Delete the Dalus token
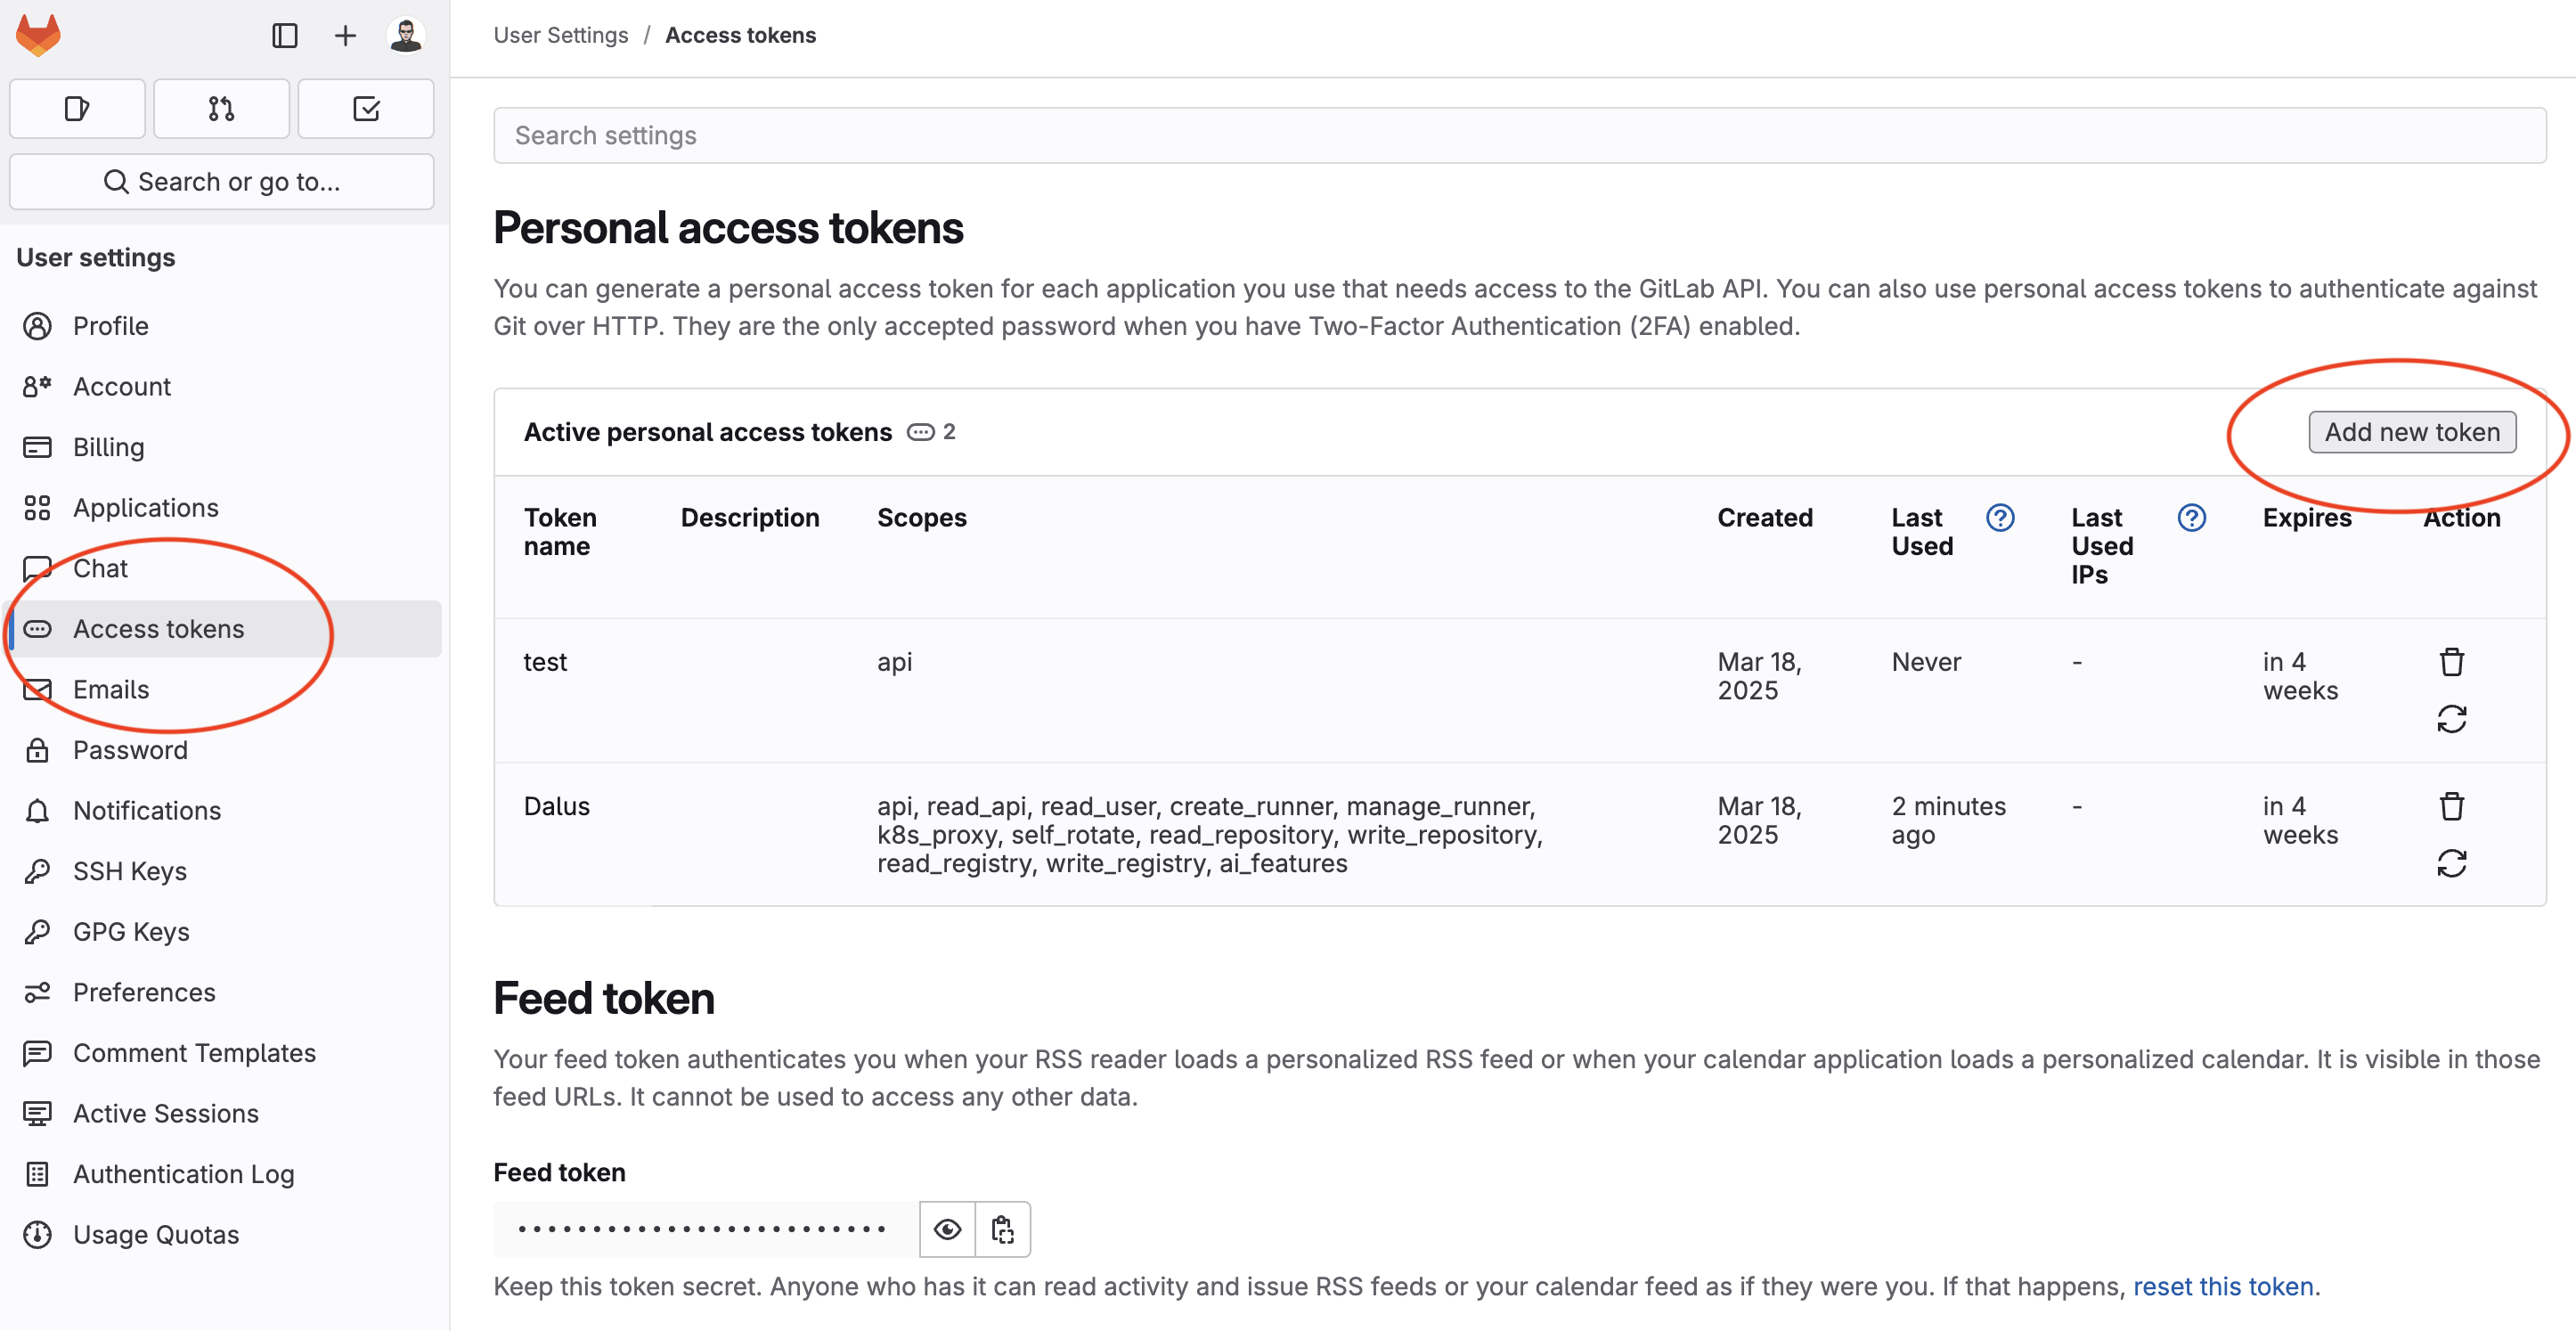Image resolution: width=2576 pixels, height=1331 pixels. click(x=2451, y=806)
